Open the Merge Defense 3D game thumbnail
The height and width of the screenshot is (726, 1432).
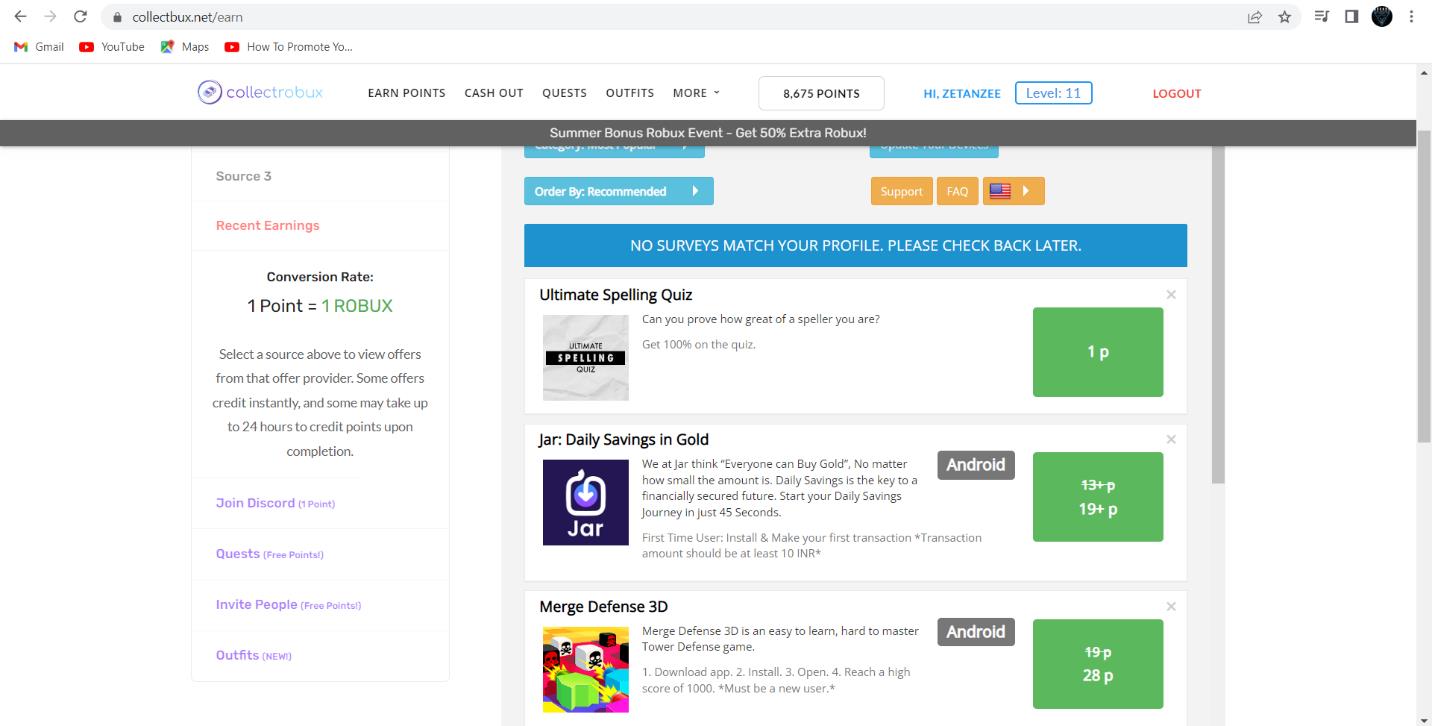pos(586,669)
